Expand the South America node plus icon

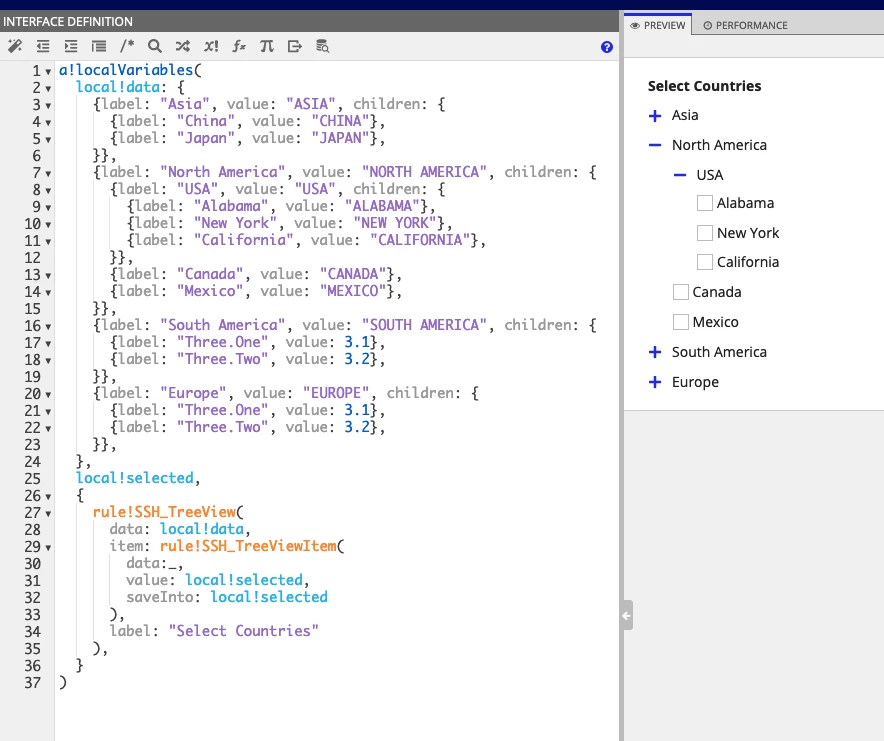pyautogui.click(x=655, y=352)
